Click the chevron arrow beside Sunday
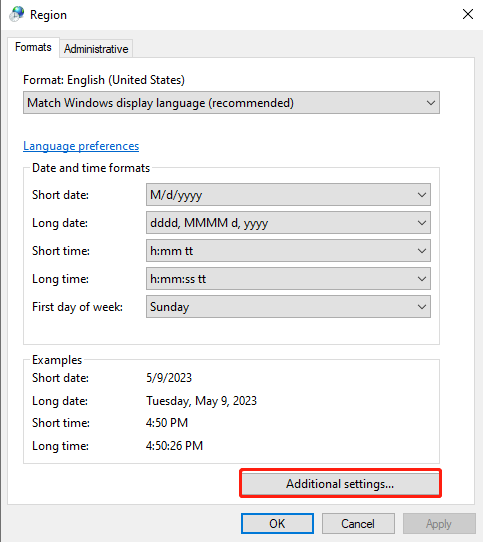This screenshot has height=542, width=483. point(421,307)
